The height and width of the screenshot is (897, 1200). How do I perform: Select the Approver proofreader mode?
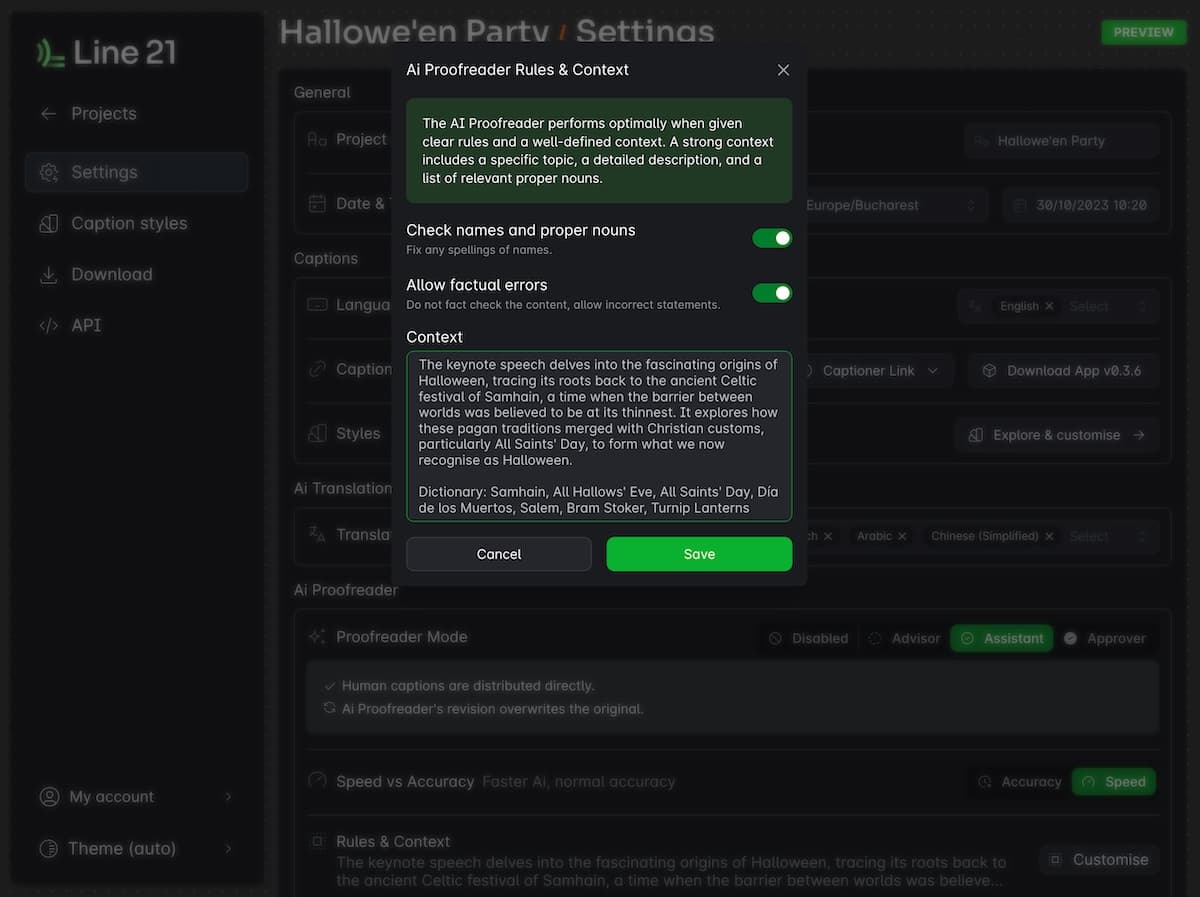click(1105, 638)
